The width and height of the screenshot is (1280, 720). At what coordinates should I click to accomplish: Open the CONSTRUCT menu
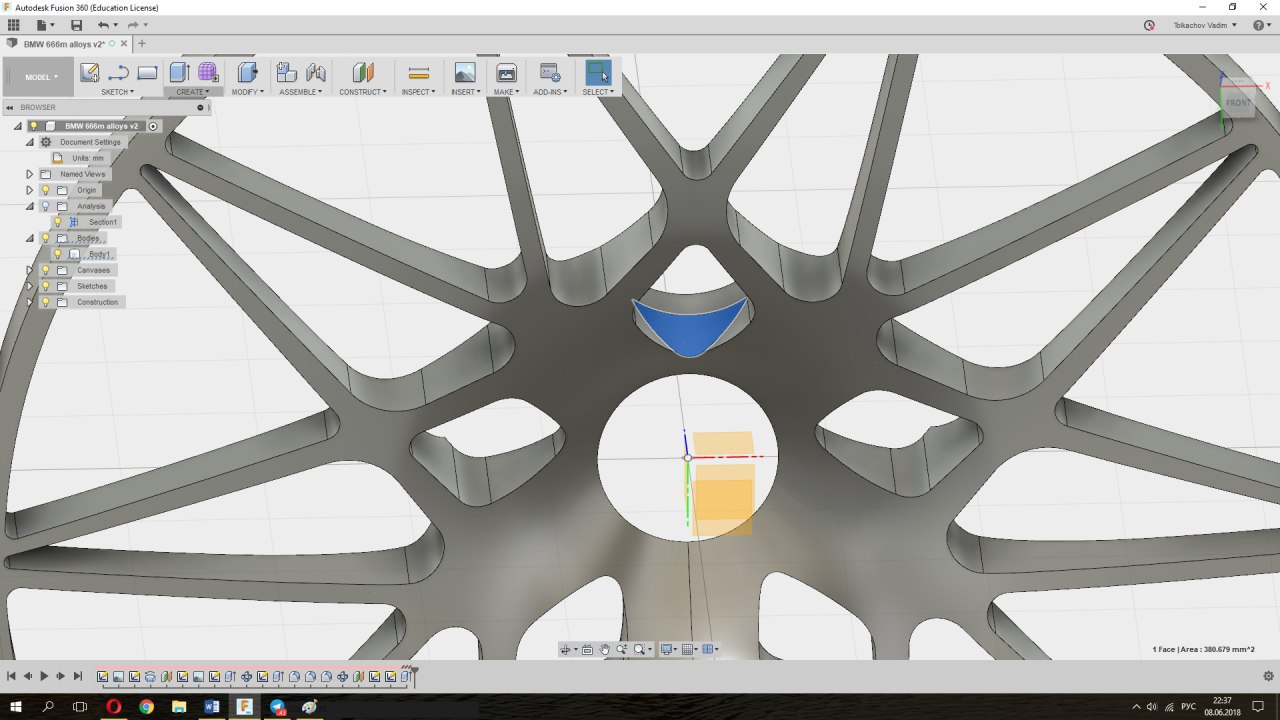pyautogui.click(x=362, y=92)
